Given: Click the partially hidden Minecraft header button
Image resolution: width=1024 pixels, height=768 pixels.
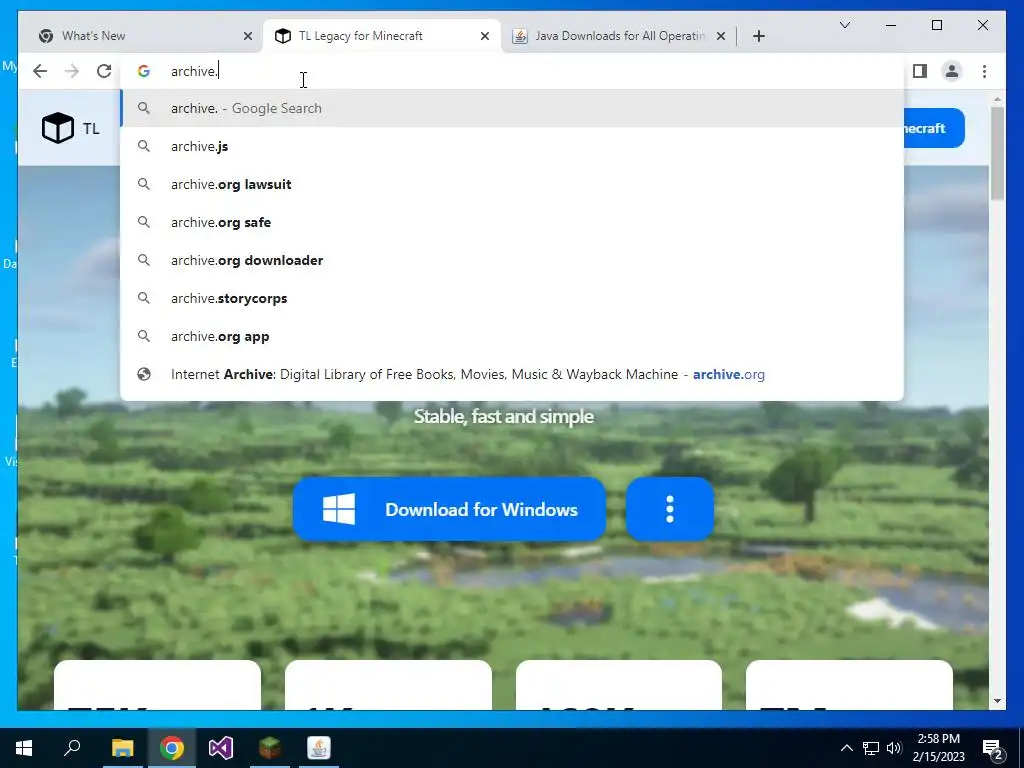Looking at the screenshot, I should pos(934,128).
